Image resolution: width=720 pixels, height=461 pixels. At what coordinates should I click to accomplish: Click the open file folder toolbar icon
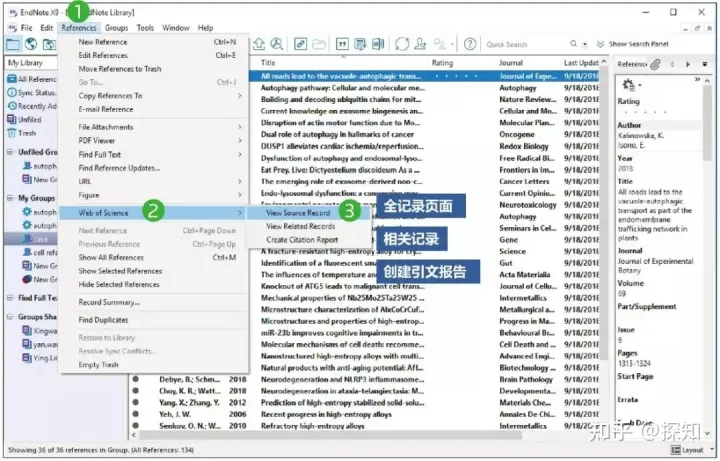pyautogui.click(x=319, y=44)
